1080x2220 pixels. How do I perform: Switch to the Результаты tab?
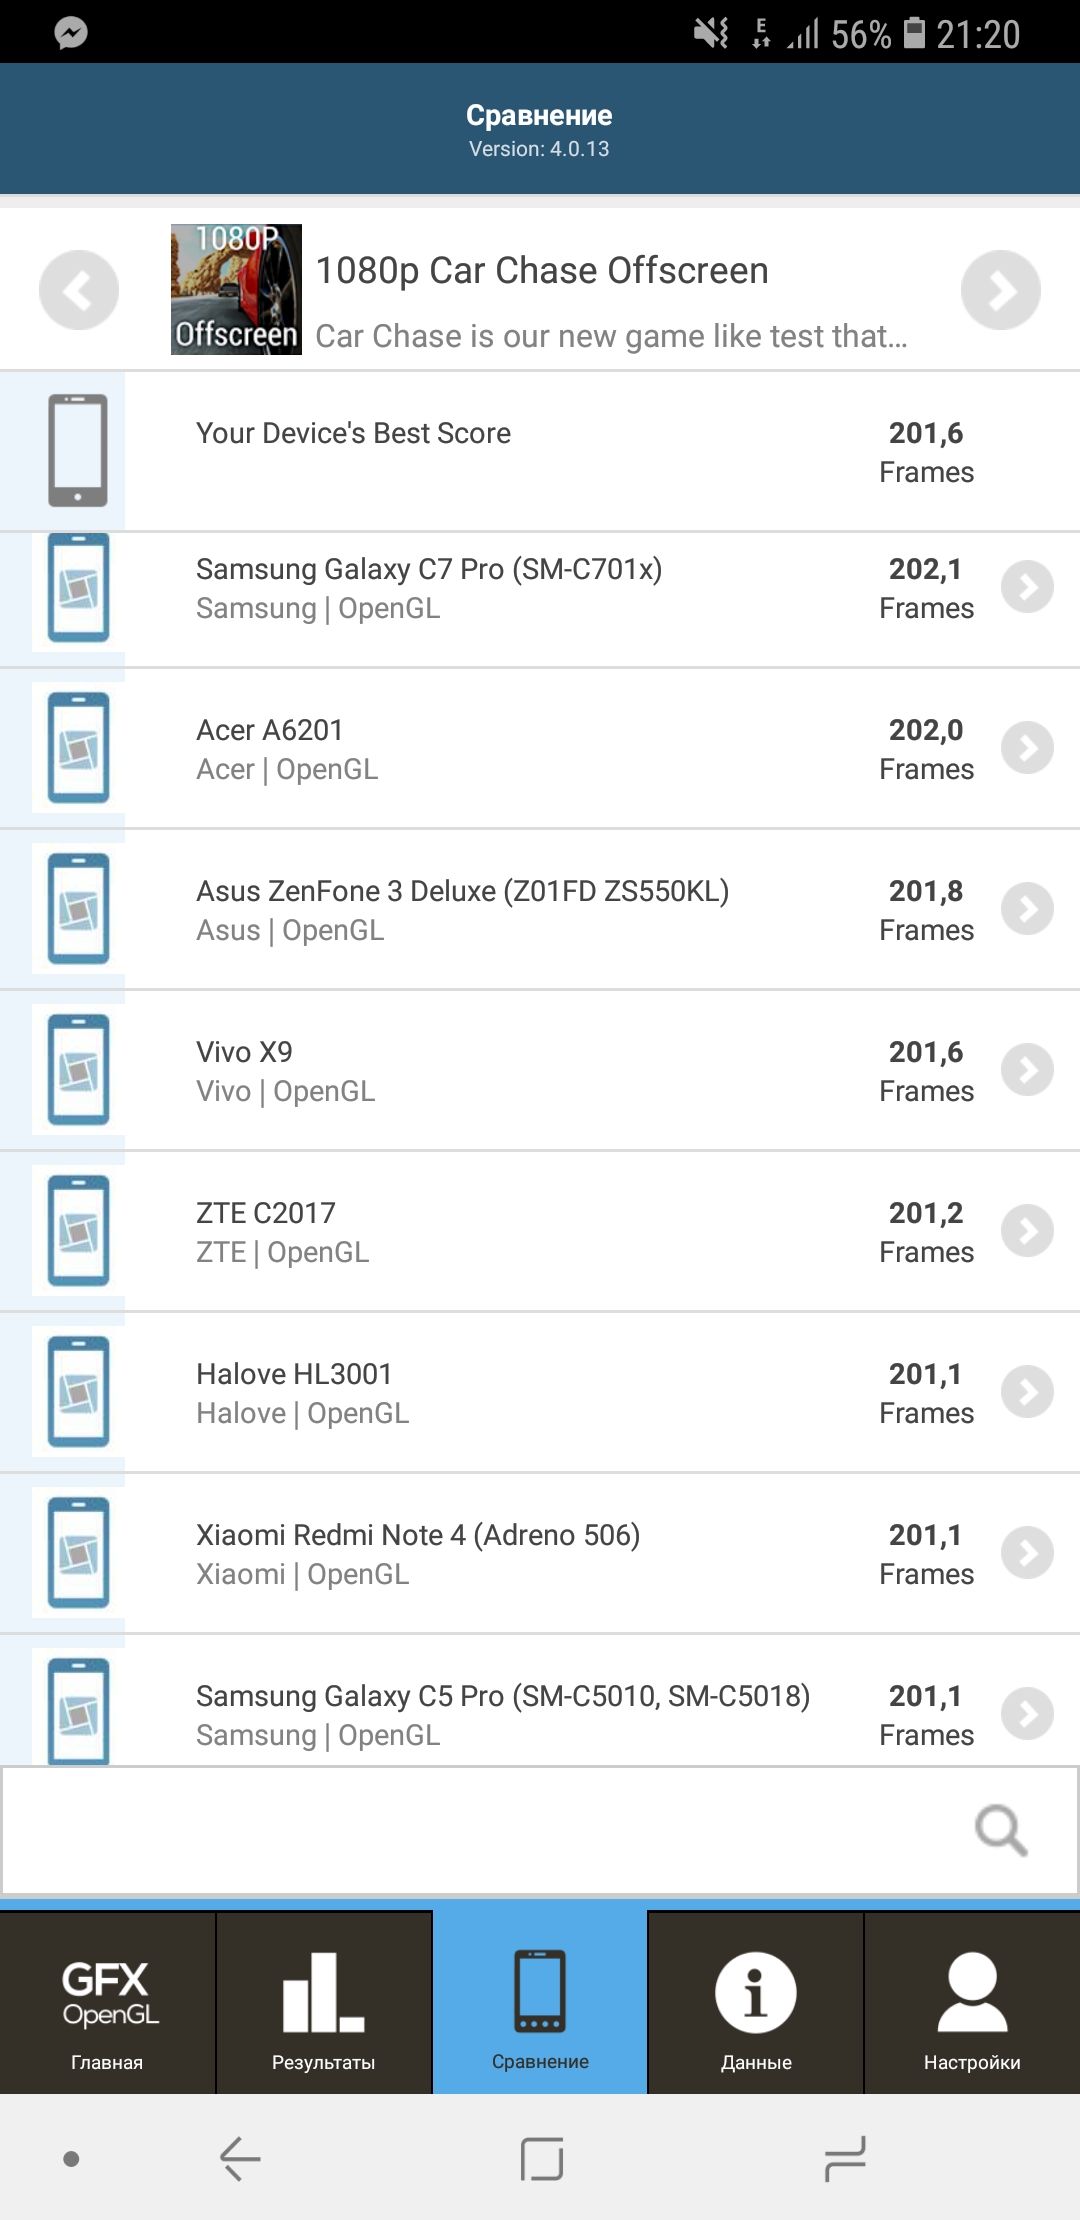323,2003
